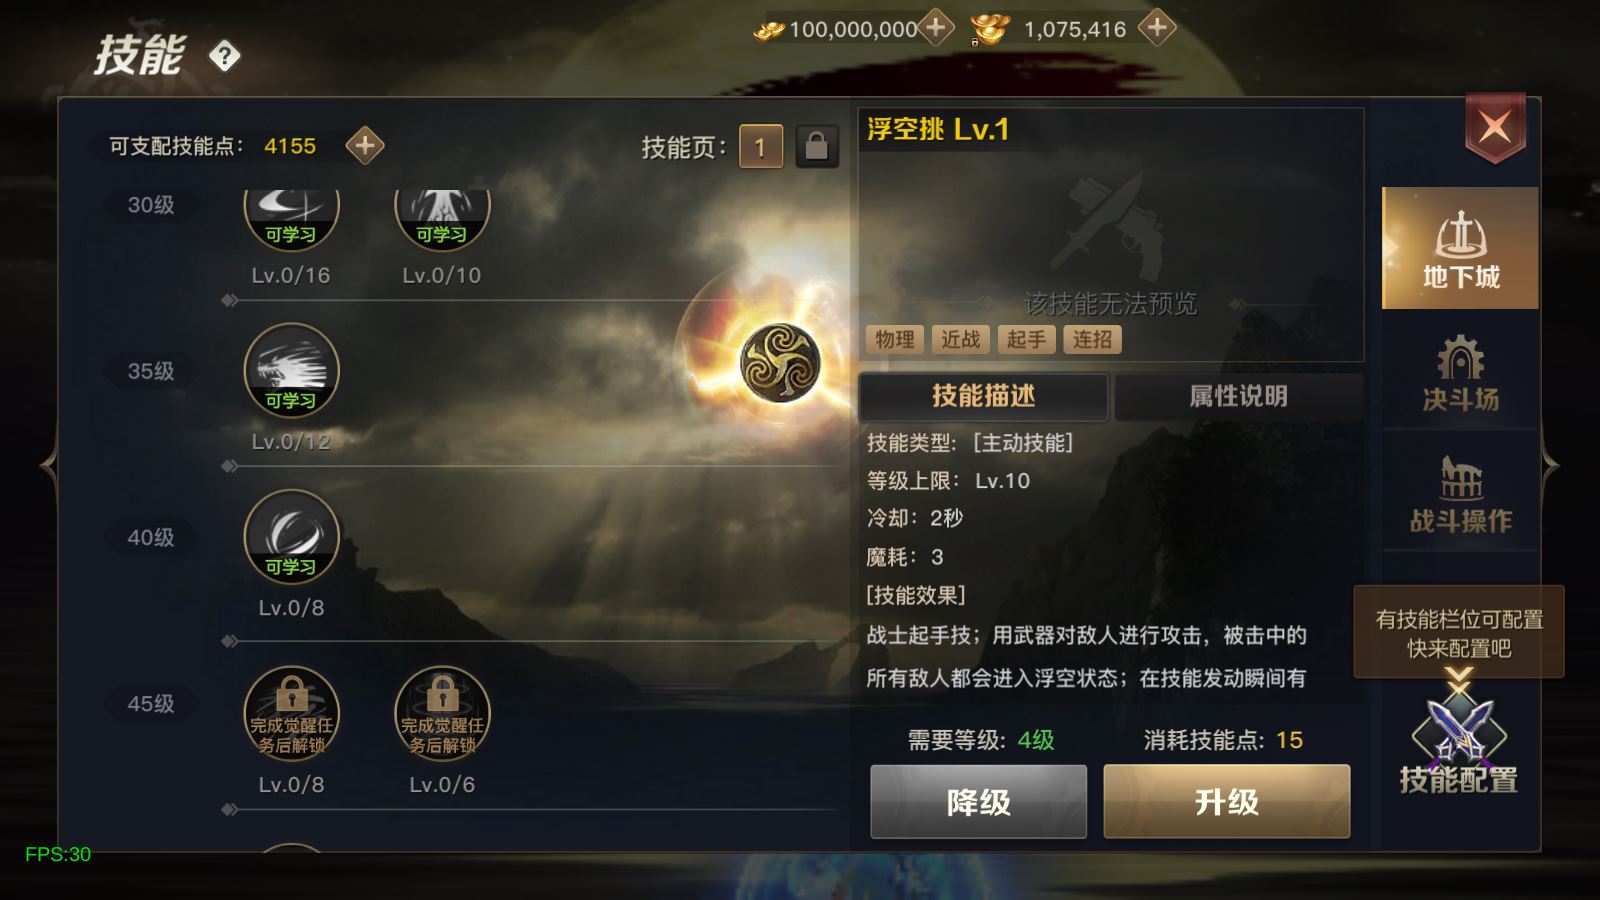Select the level 40 slash skill icon
The image size is (1600, 900).
(291, 537)
